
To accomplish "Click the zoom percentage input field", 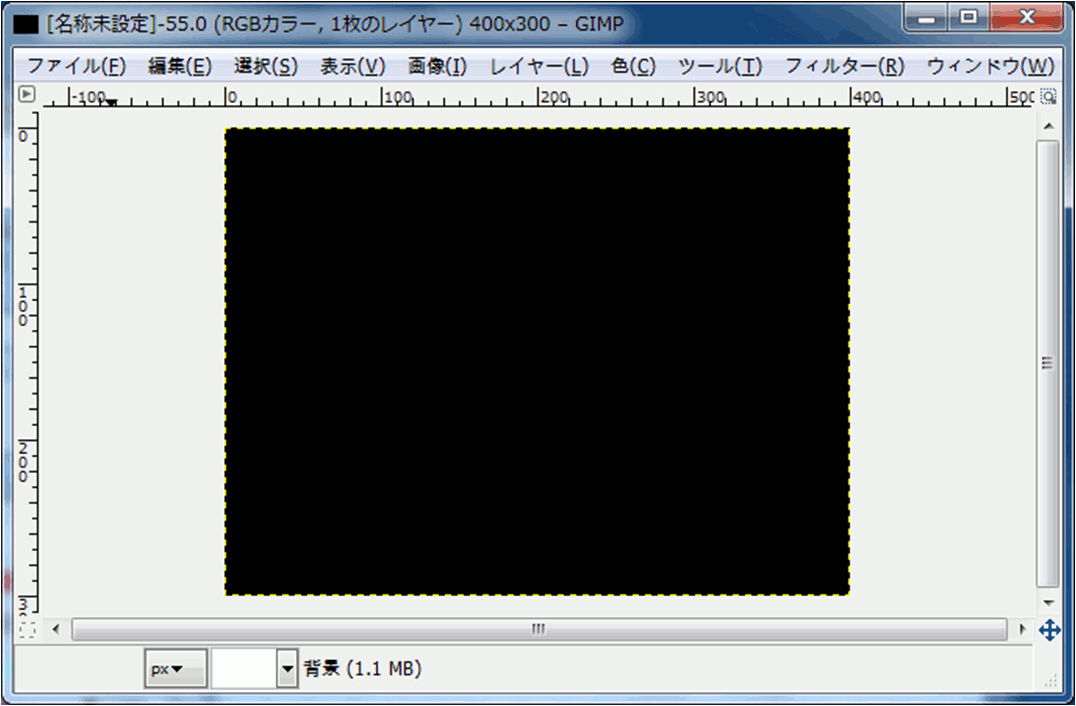I will click(x=243, y=669).
